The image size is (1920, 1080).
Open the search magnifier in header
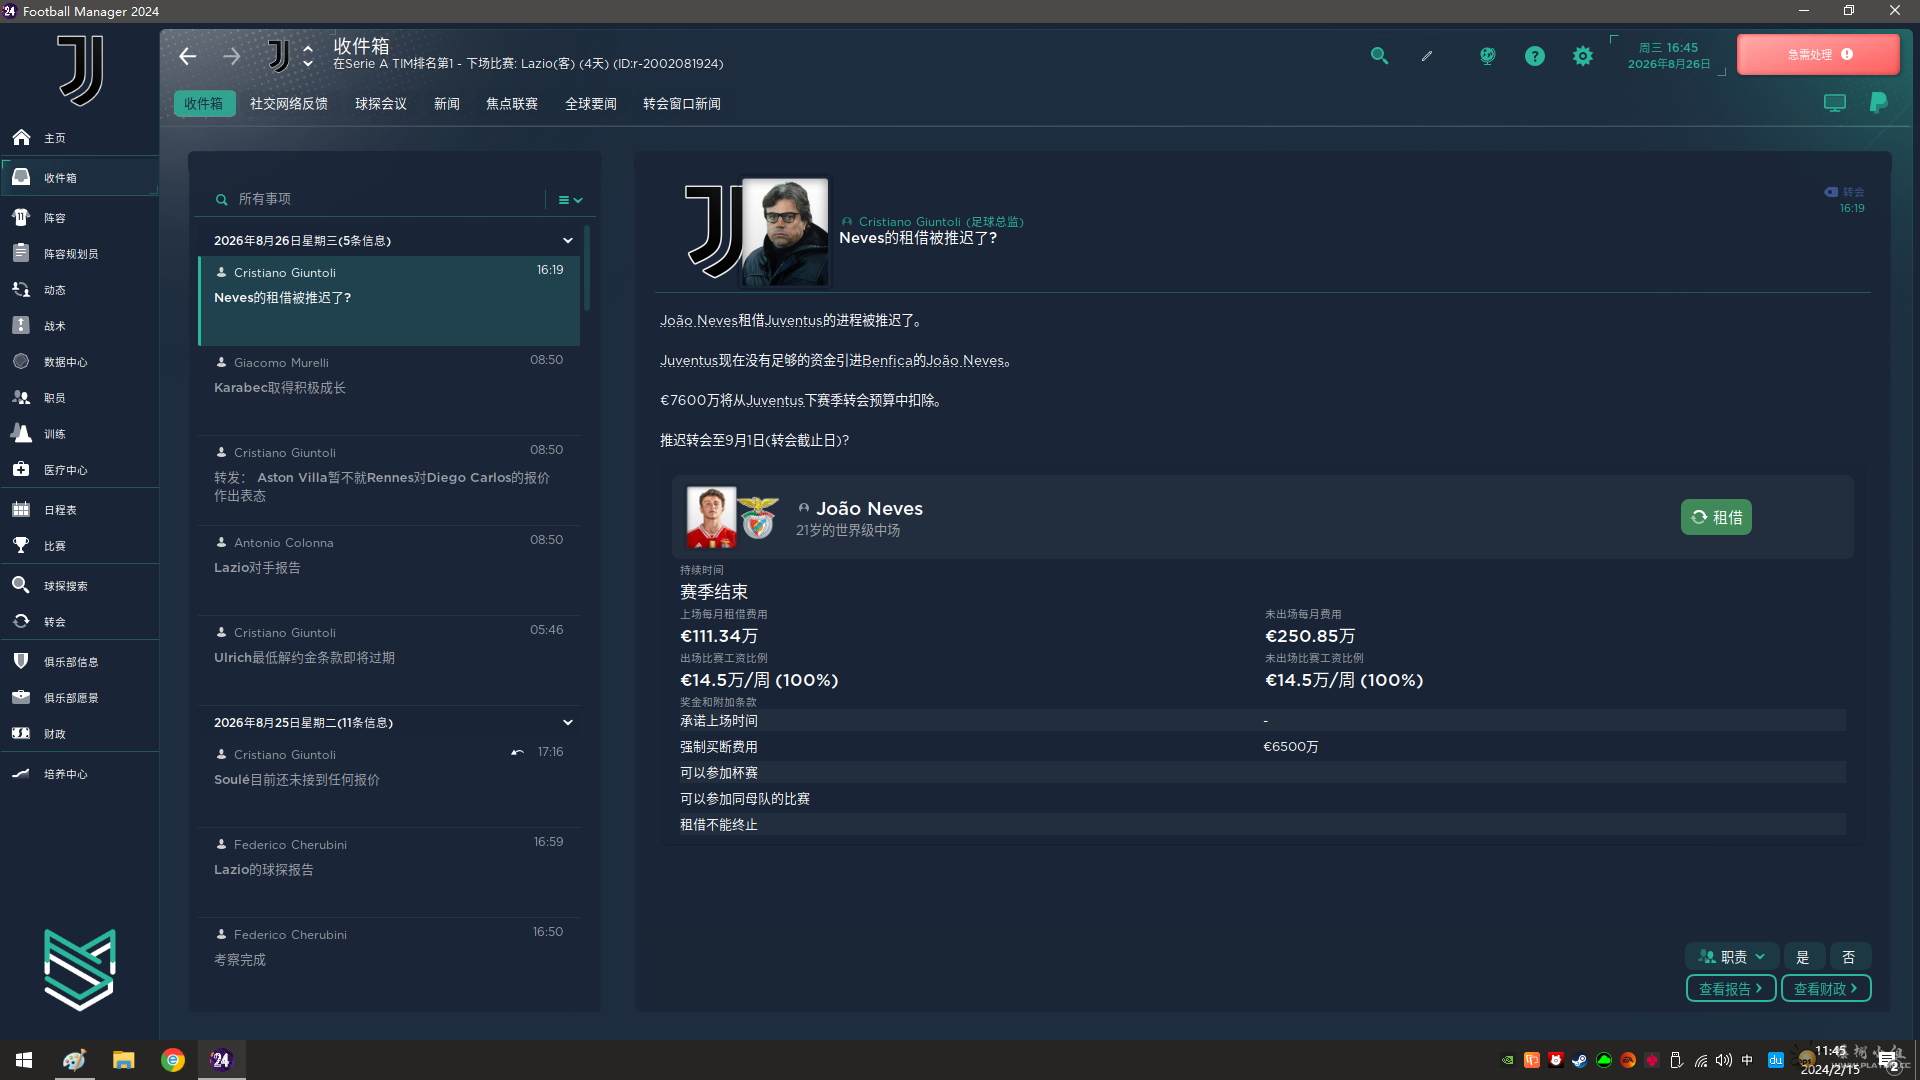1379,56
